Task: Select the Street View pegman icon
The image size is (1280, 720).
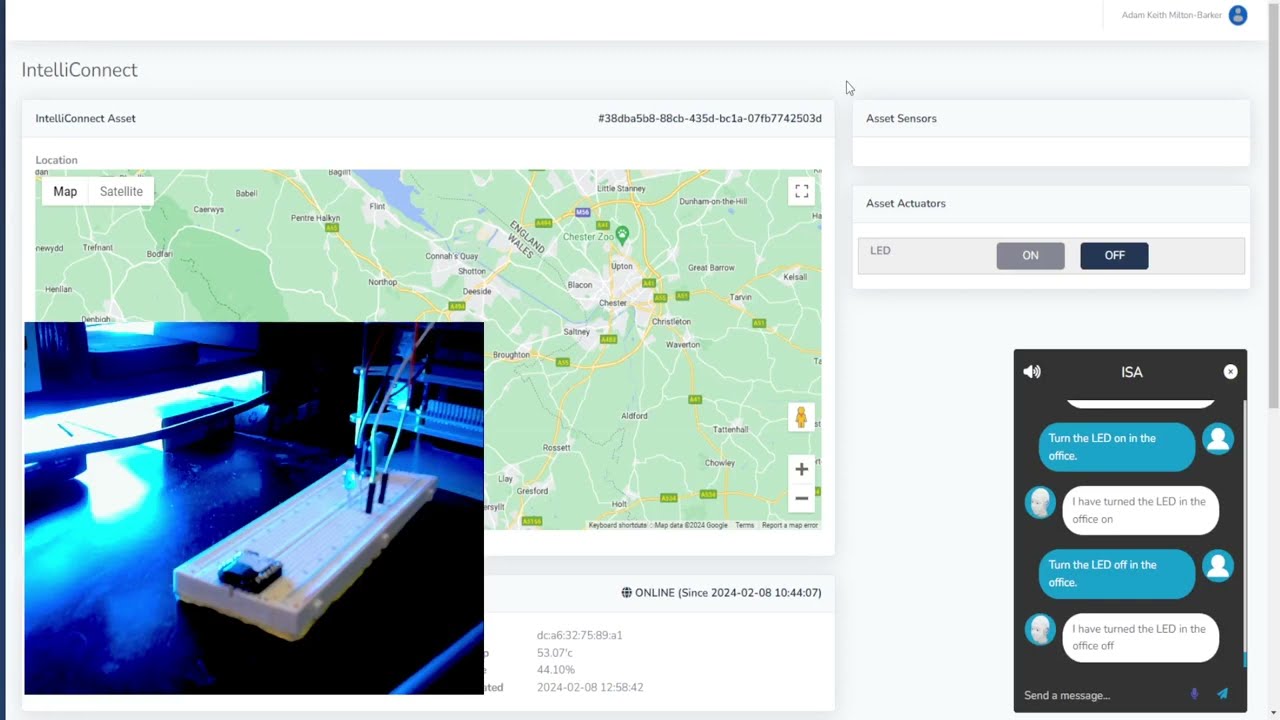Action: click(x=800, y=417)
